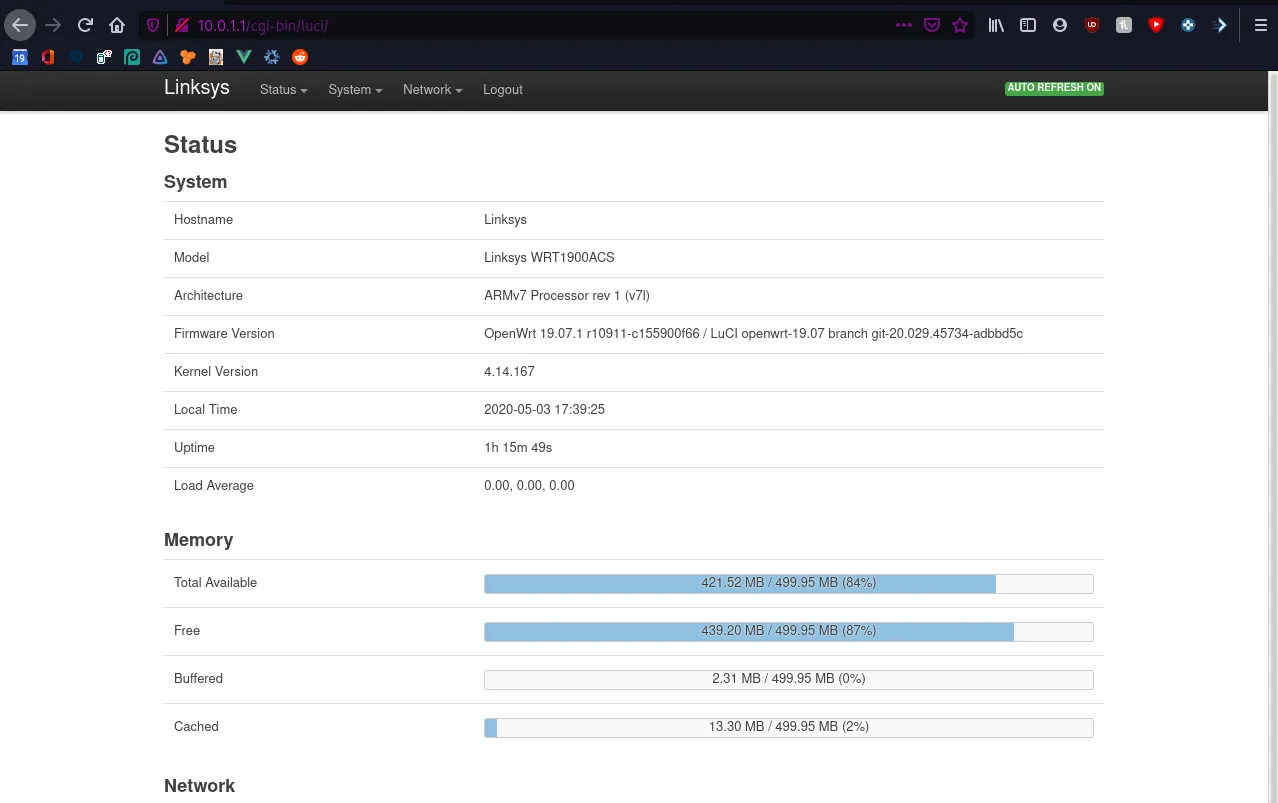Open the browser home page
This screenshot has height=803, width=1278.
117,25
